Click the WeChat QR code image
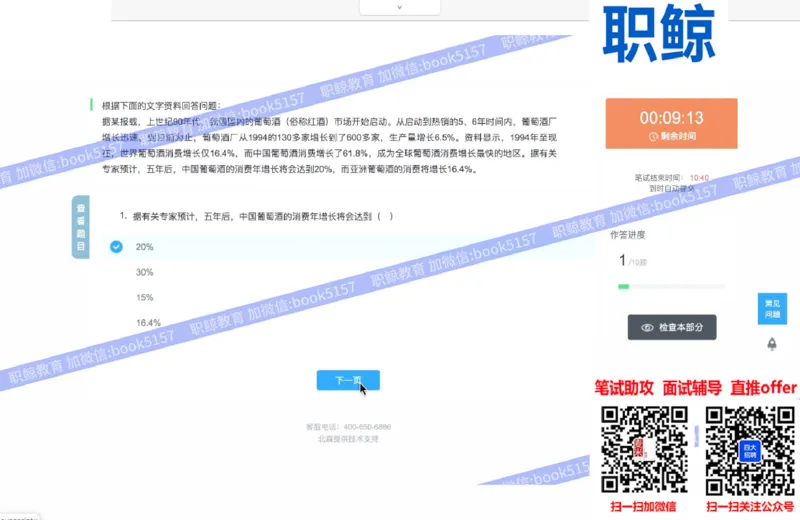Image resolution: width=800 pixels, height=520 pixels. tap(644, 450)
